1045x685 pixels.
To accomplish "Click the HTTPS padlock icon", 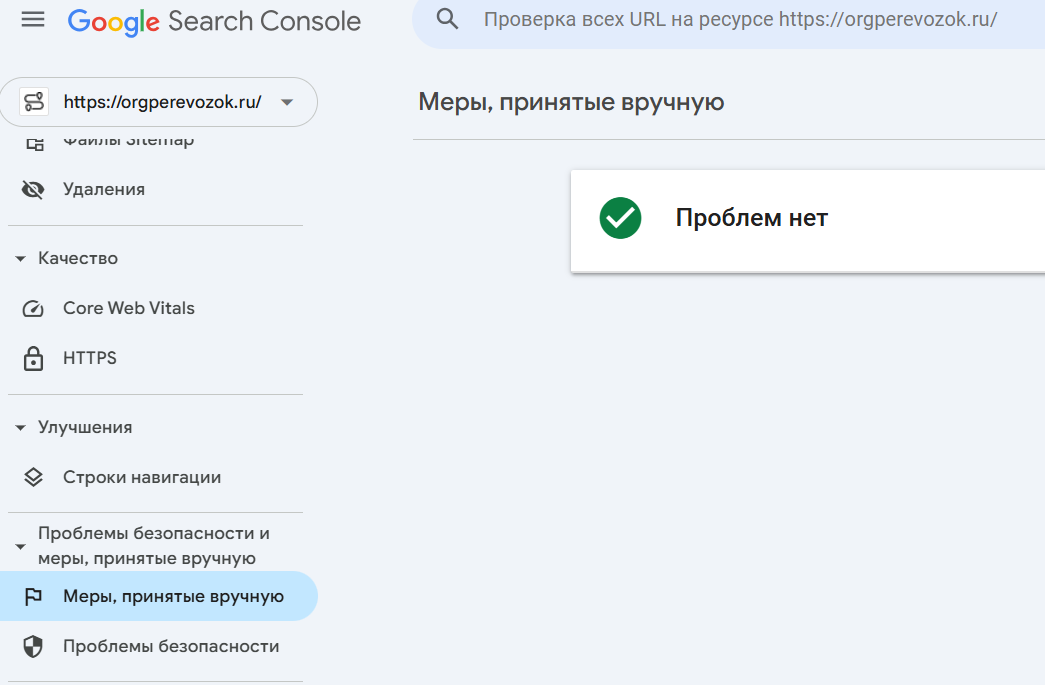I will (33, 358).
